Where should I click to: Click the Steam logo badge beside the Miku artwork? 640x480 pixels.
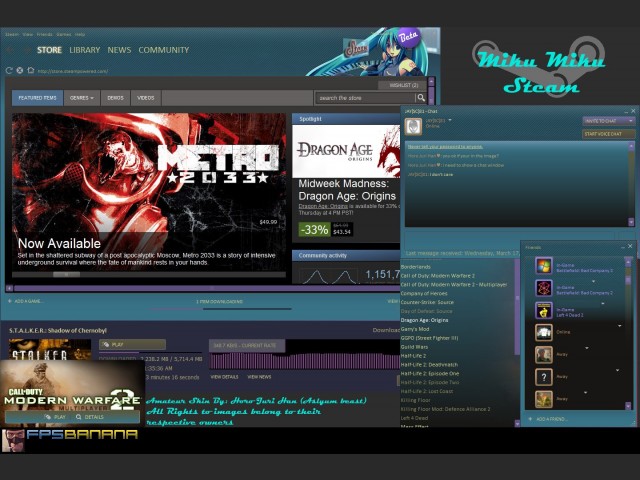(x=356, y=49)
